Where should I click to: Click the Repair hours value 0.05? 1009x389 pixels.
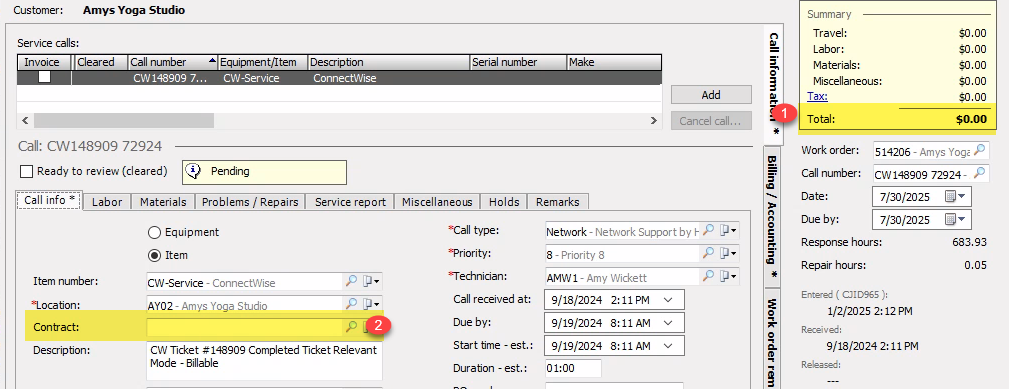(975, 265)
